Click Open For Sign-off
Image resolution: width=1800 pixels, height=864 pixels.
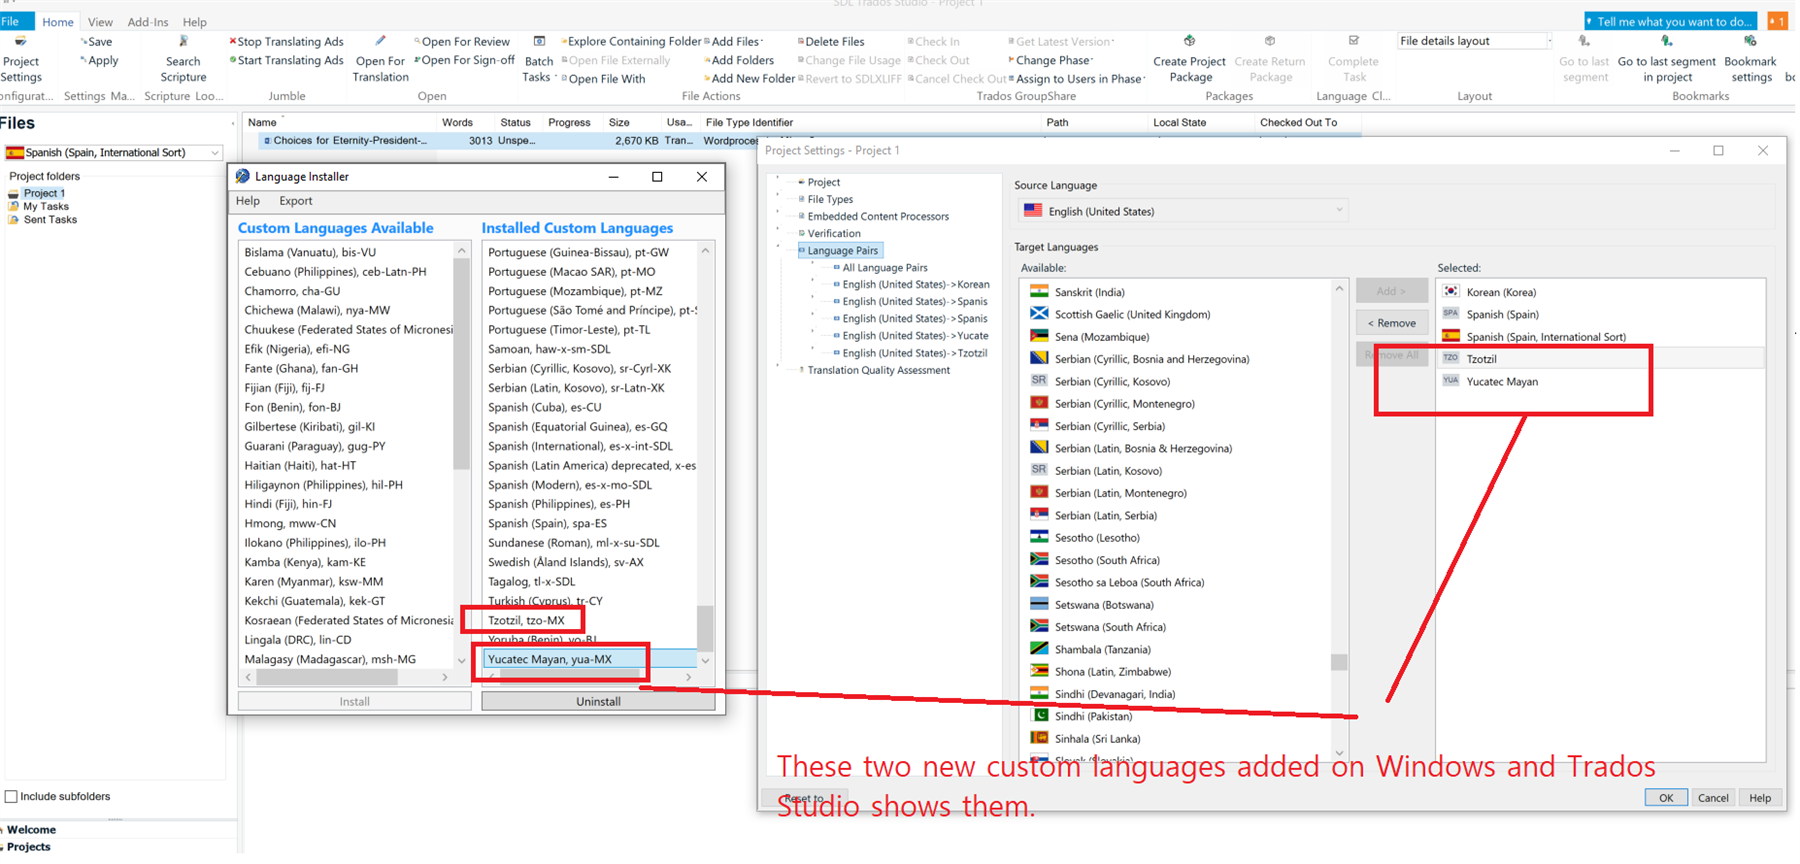click(x=464, y=61)
